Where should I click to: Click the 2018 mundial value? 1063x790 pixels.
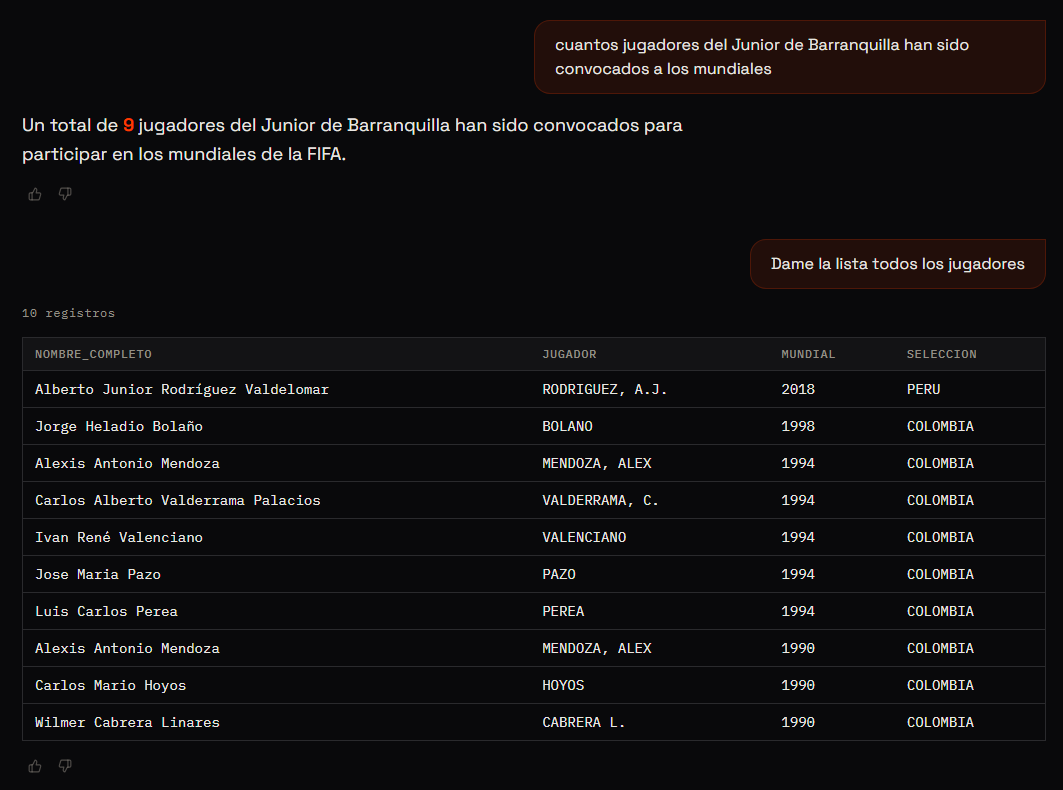click(x=798, y=389)
